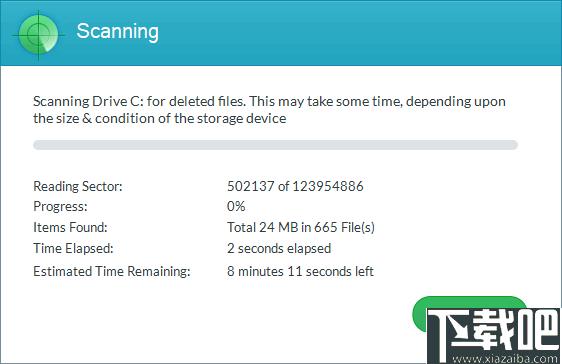This screenshot has width=562, height=364.
Task: Click the green radar scanning icon
Action: point(38,35)
